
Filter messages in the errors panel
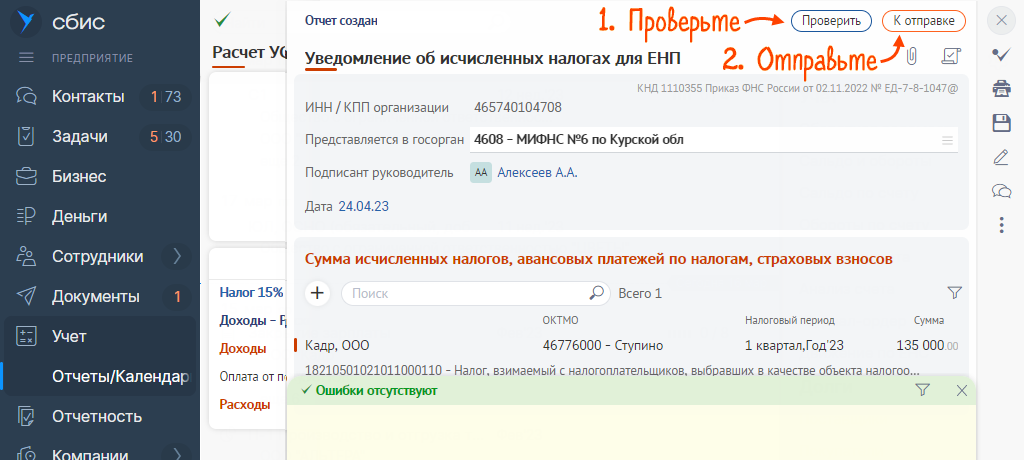(x=922, y=391)
